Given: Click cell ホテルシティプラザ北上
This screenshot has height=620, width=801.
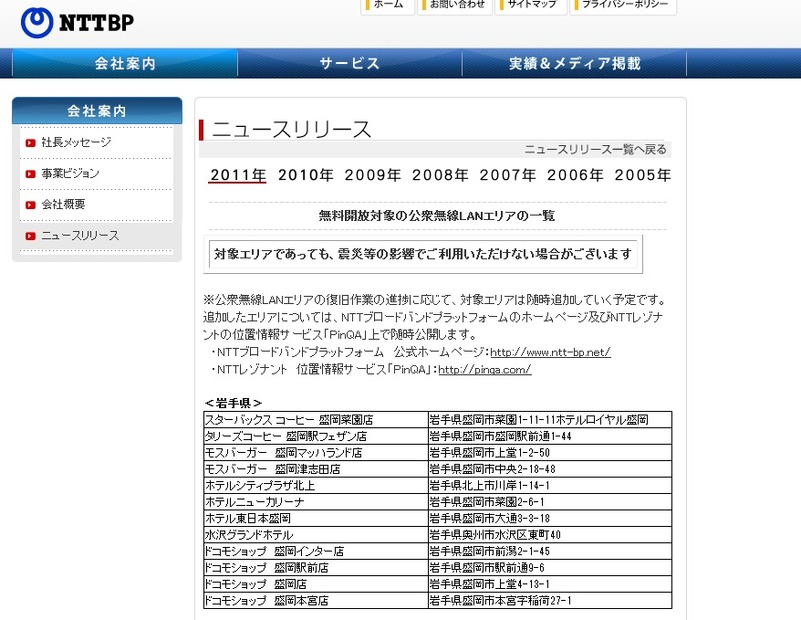Looking at the screenshot, I should [316, 485].
